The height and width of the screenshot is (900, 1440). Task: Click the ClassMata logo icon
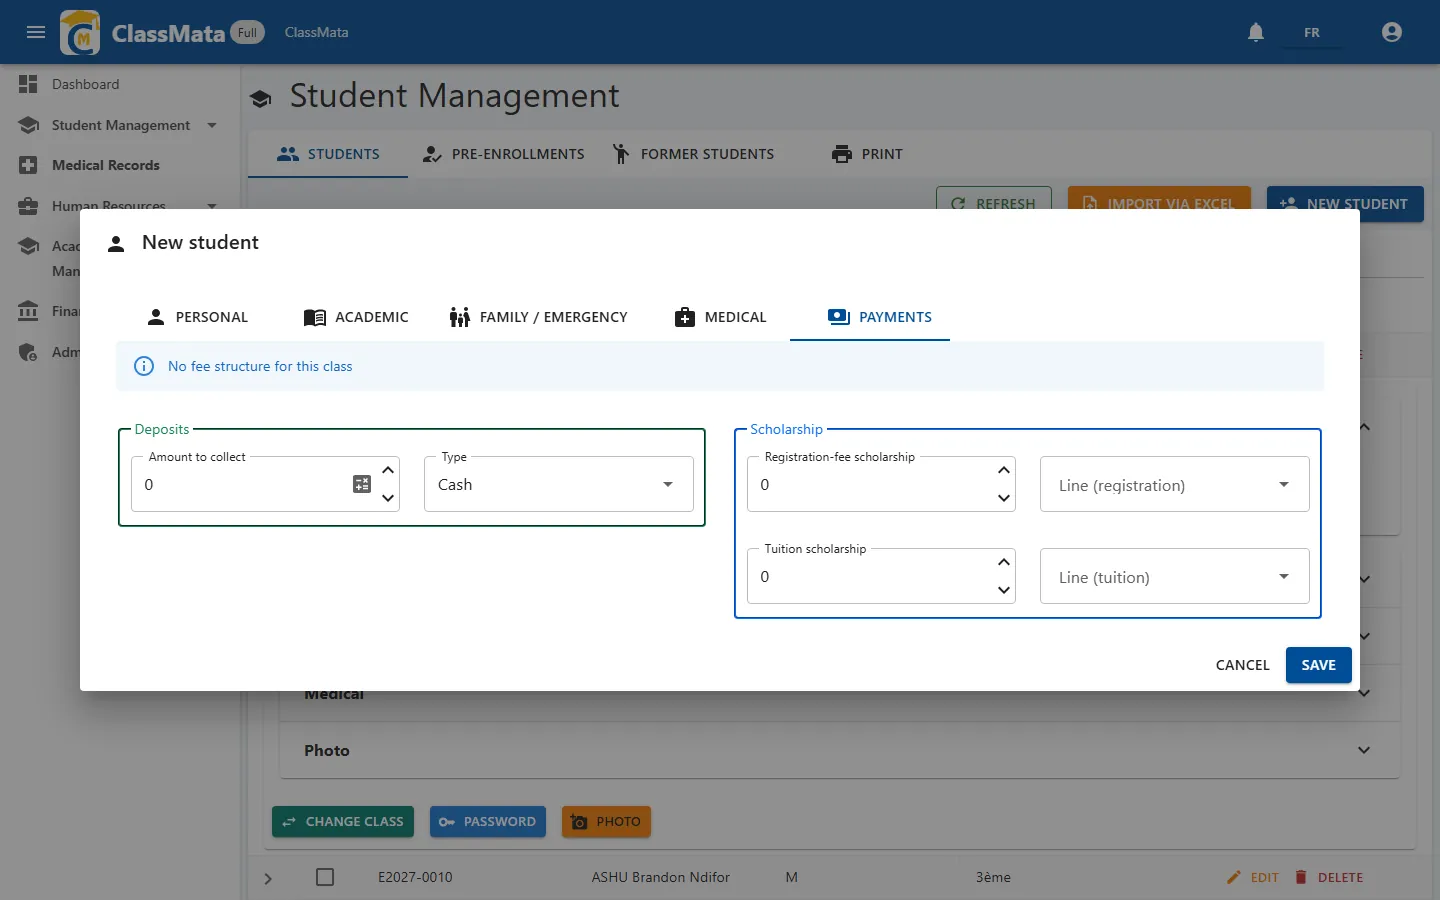click(x=81, y=32)
